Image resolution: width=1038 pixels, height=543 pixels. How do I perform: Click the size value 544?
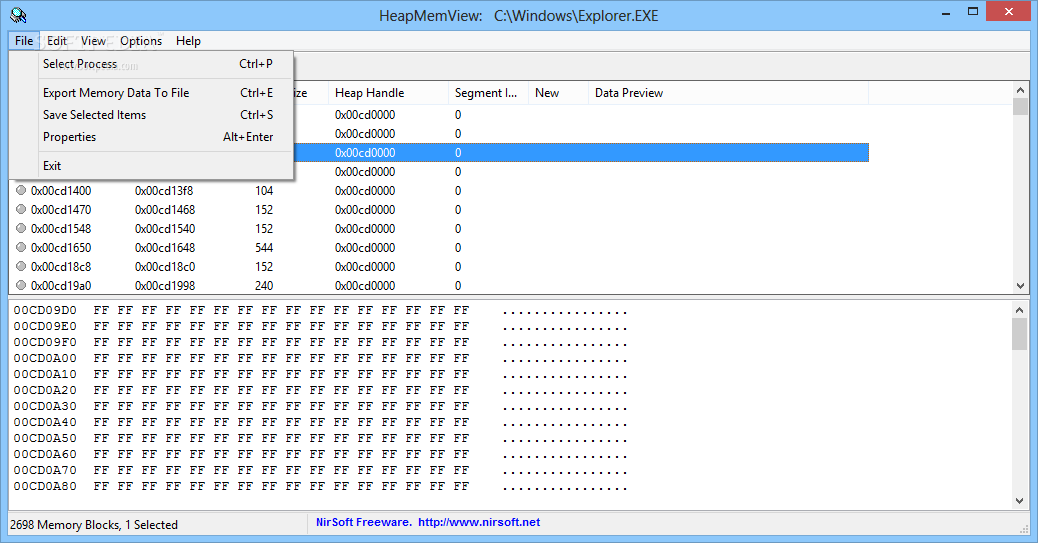coord(264,248)
